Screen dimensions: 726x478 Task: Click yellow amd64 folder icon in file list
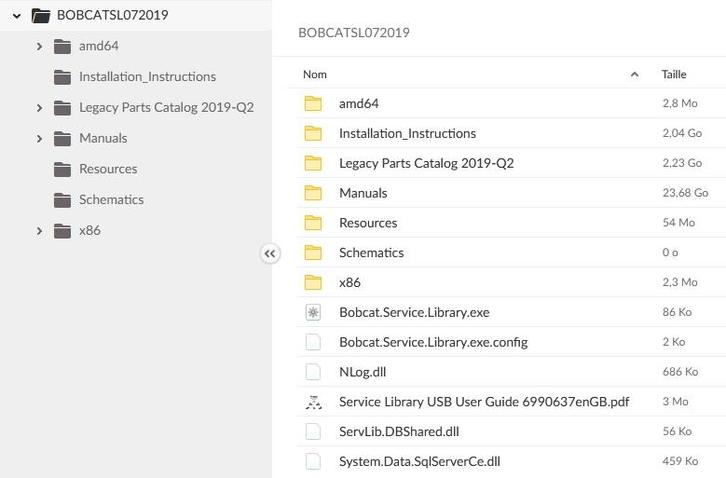(x=313, y=103)
